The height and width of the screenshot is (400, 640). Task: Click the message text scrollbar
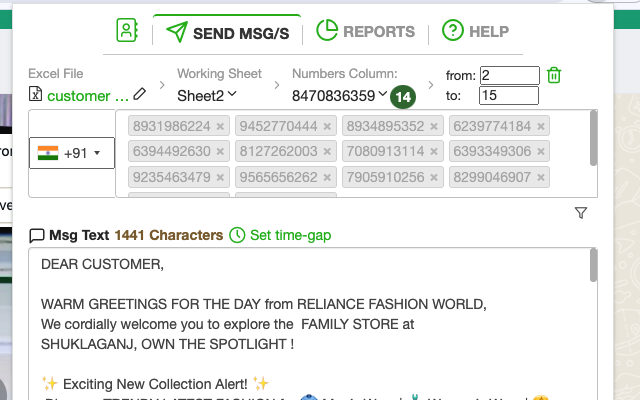594,266
